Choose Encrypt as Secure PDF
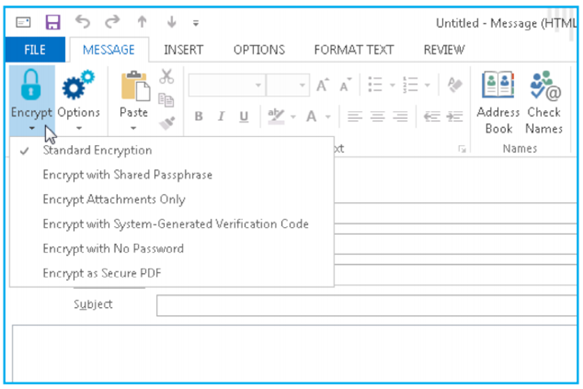Viewport: 583px width, 389px height. point(102,273)
